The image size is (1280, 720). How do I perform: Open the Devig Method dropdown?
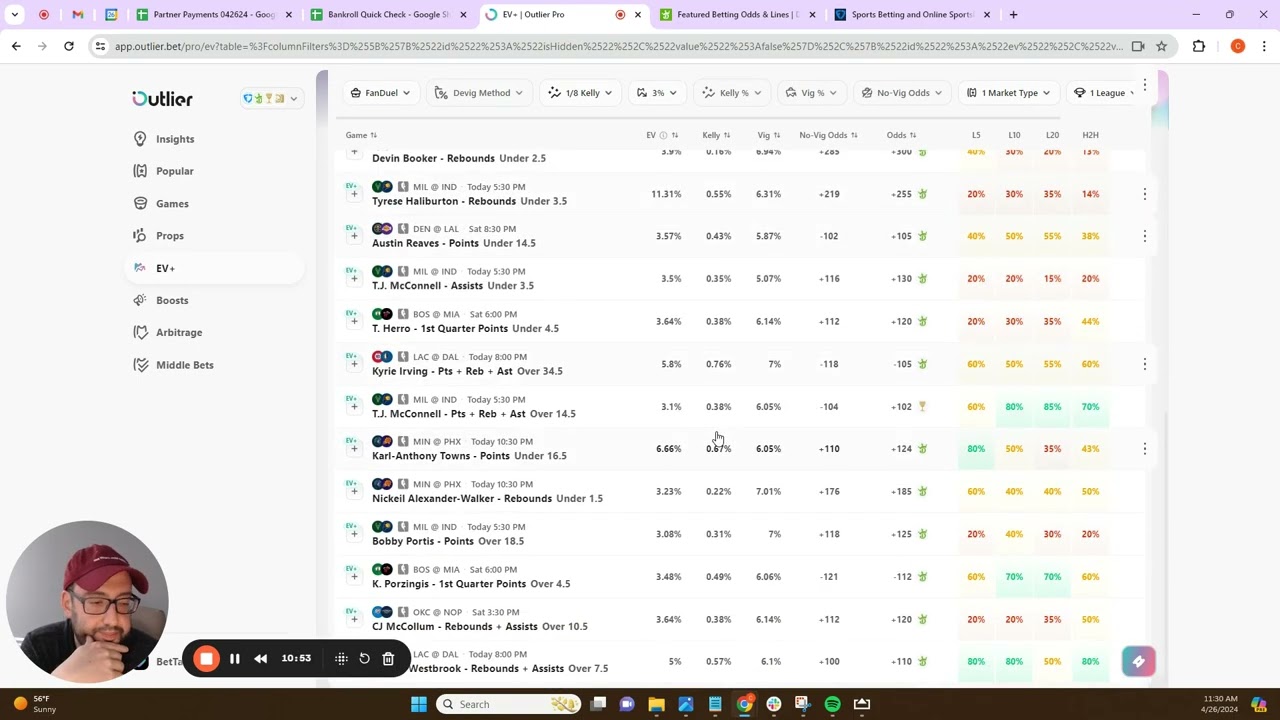479,93
